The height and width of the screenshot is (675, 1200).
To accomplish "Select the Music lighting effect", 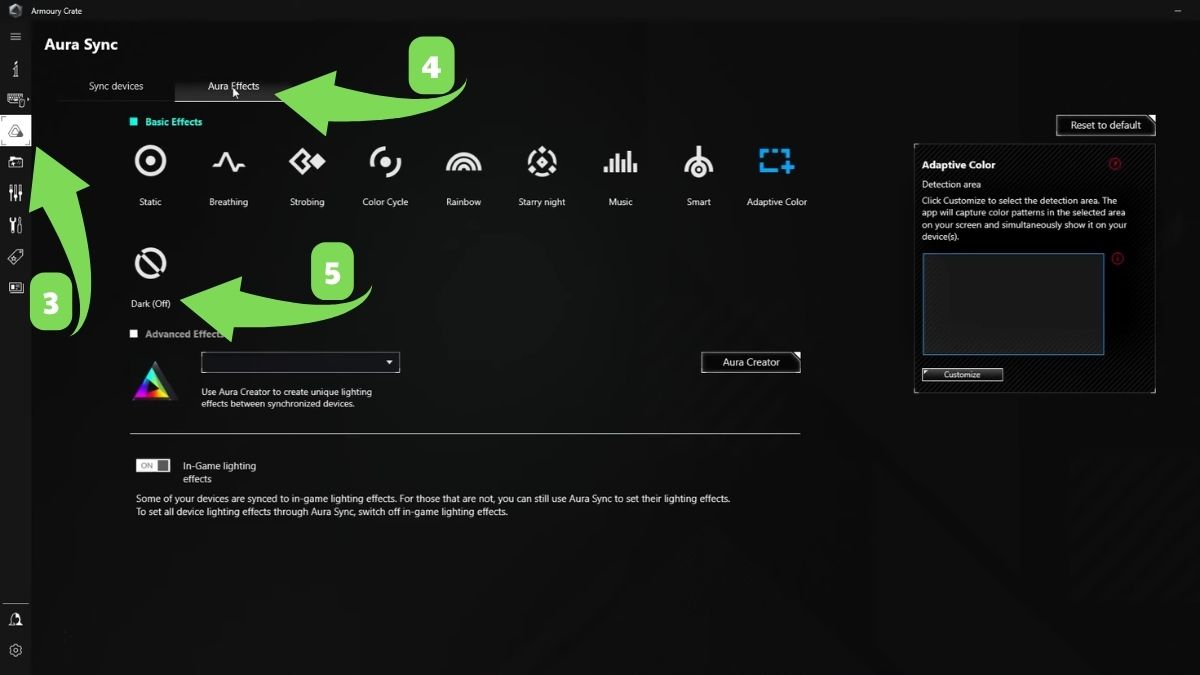I will click(x=620, y=174).
